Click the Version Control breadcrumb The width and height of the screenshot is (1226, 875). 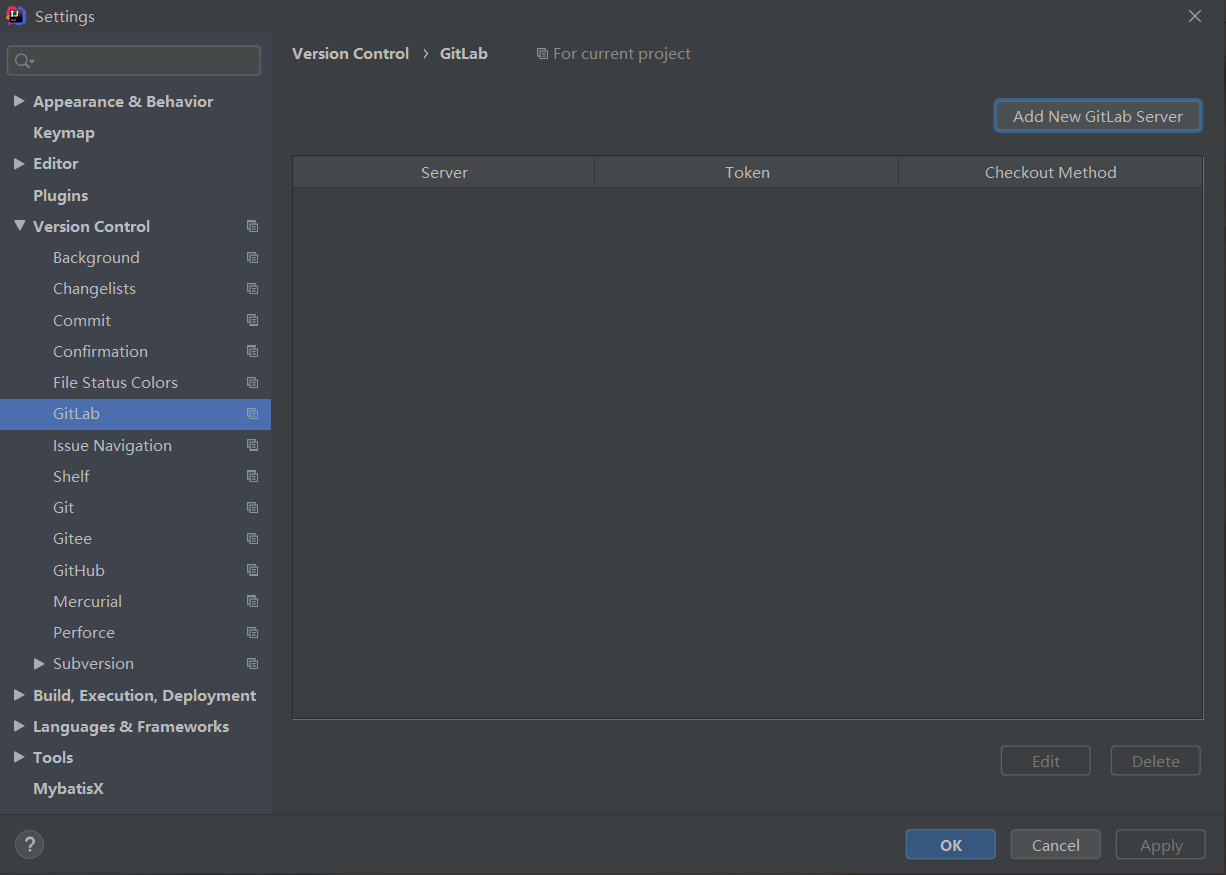[350, 54]
